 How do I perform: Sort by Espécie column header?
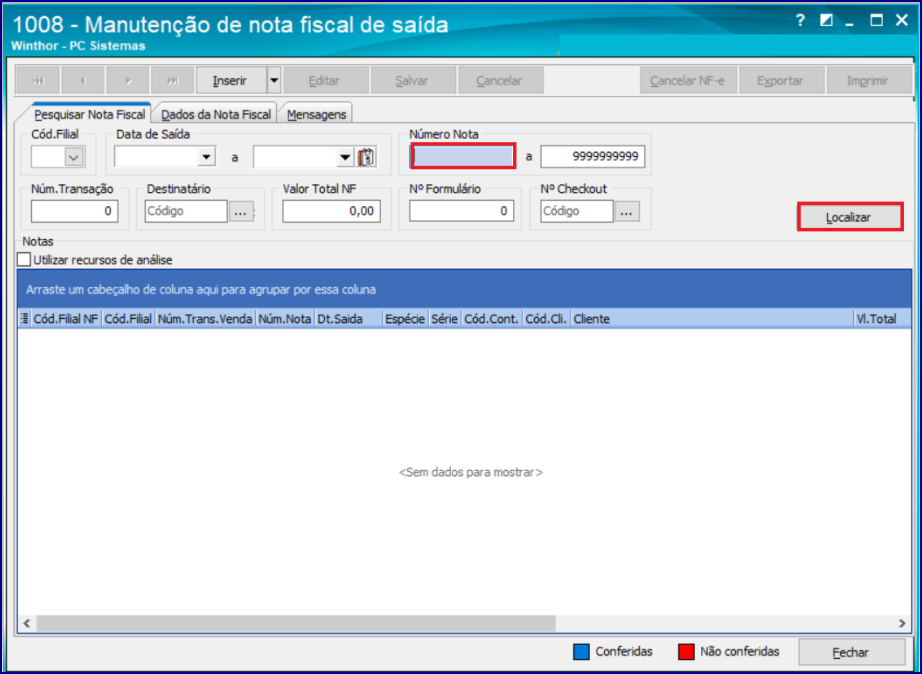click(405, 319)
